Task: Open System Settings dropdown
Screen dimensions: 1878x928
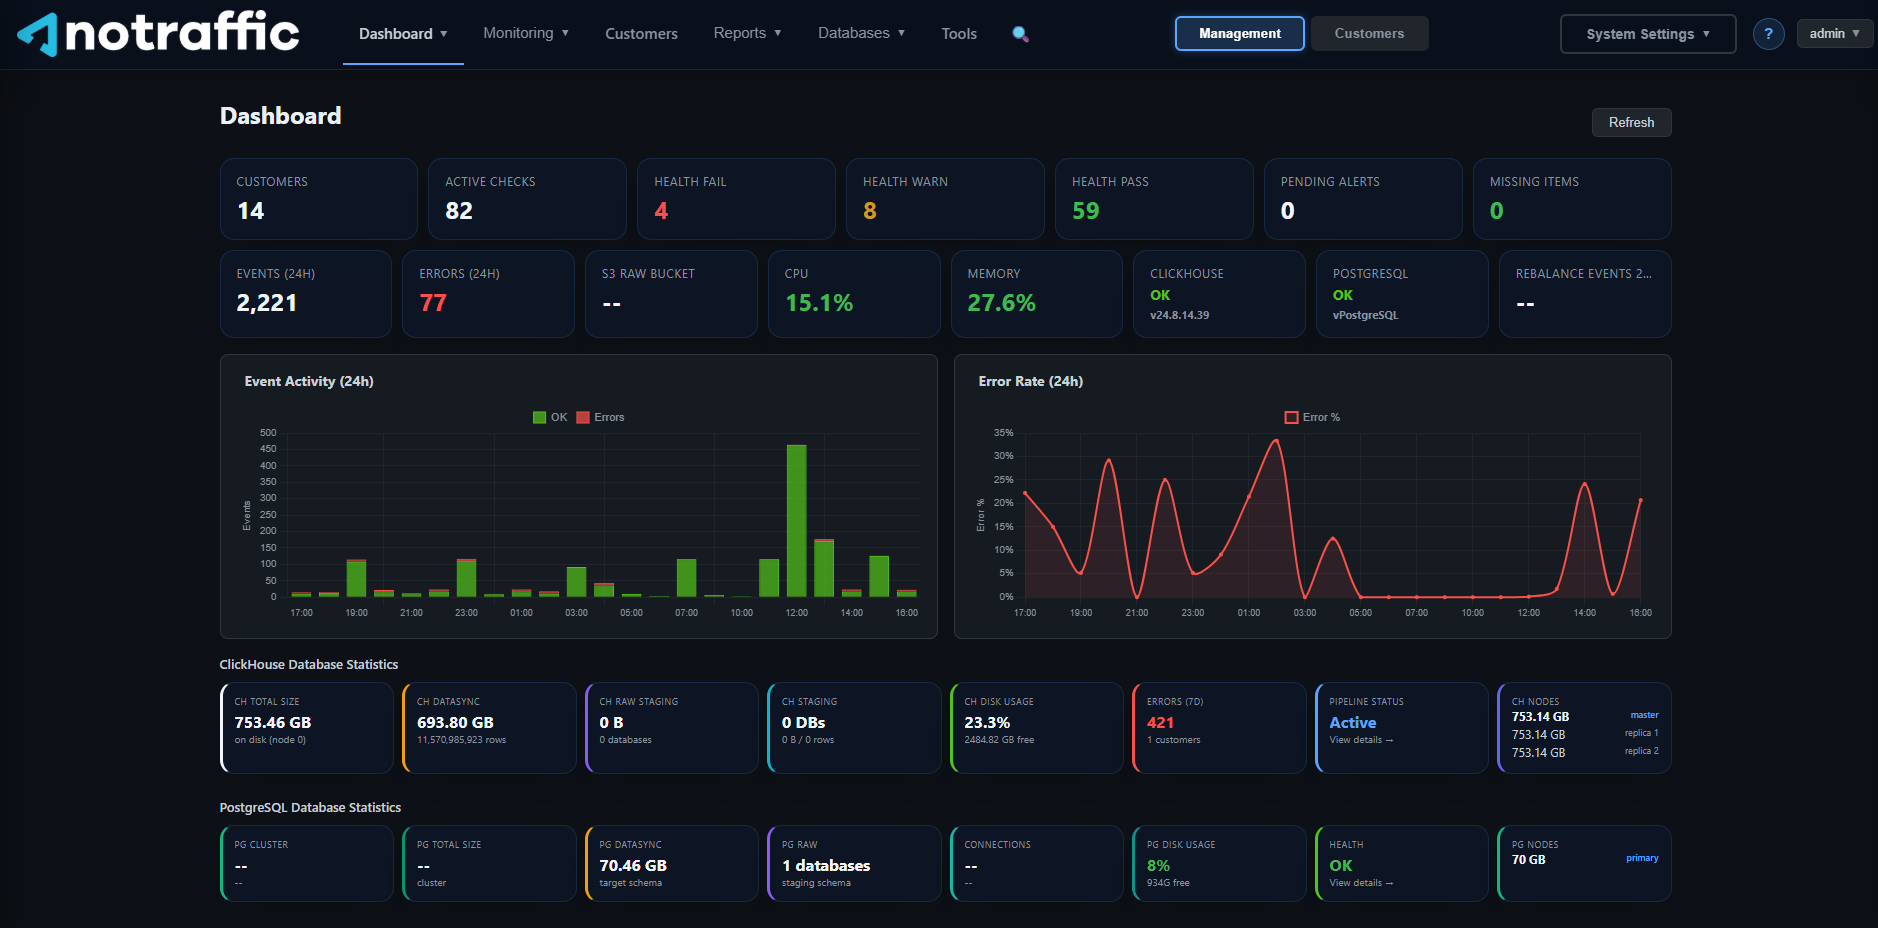Action: pyautogui.click(x=1647, y=34)
